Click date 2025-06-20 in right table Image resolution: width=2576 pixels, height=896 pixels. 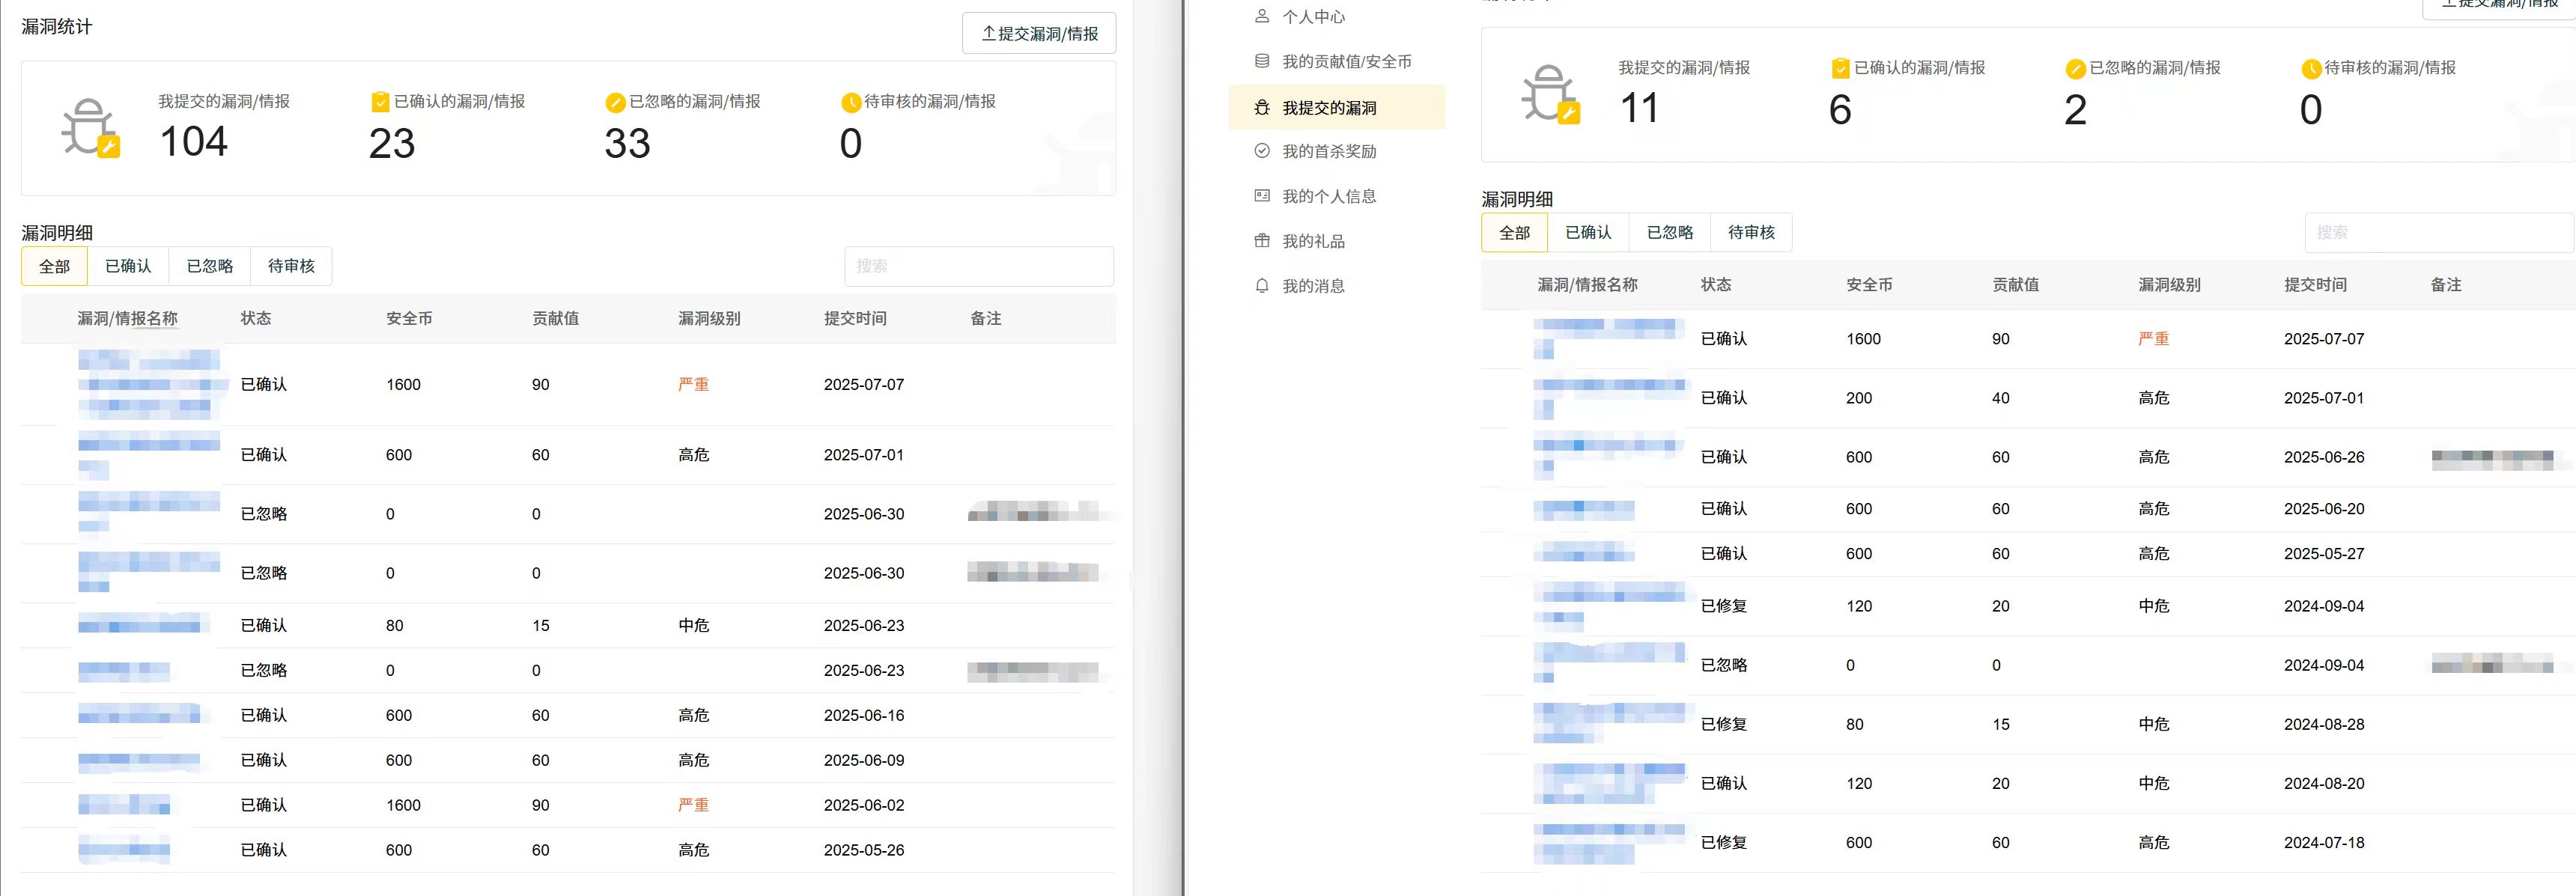2324,509
